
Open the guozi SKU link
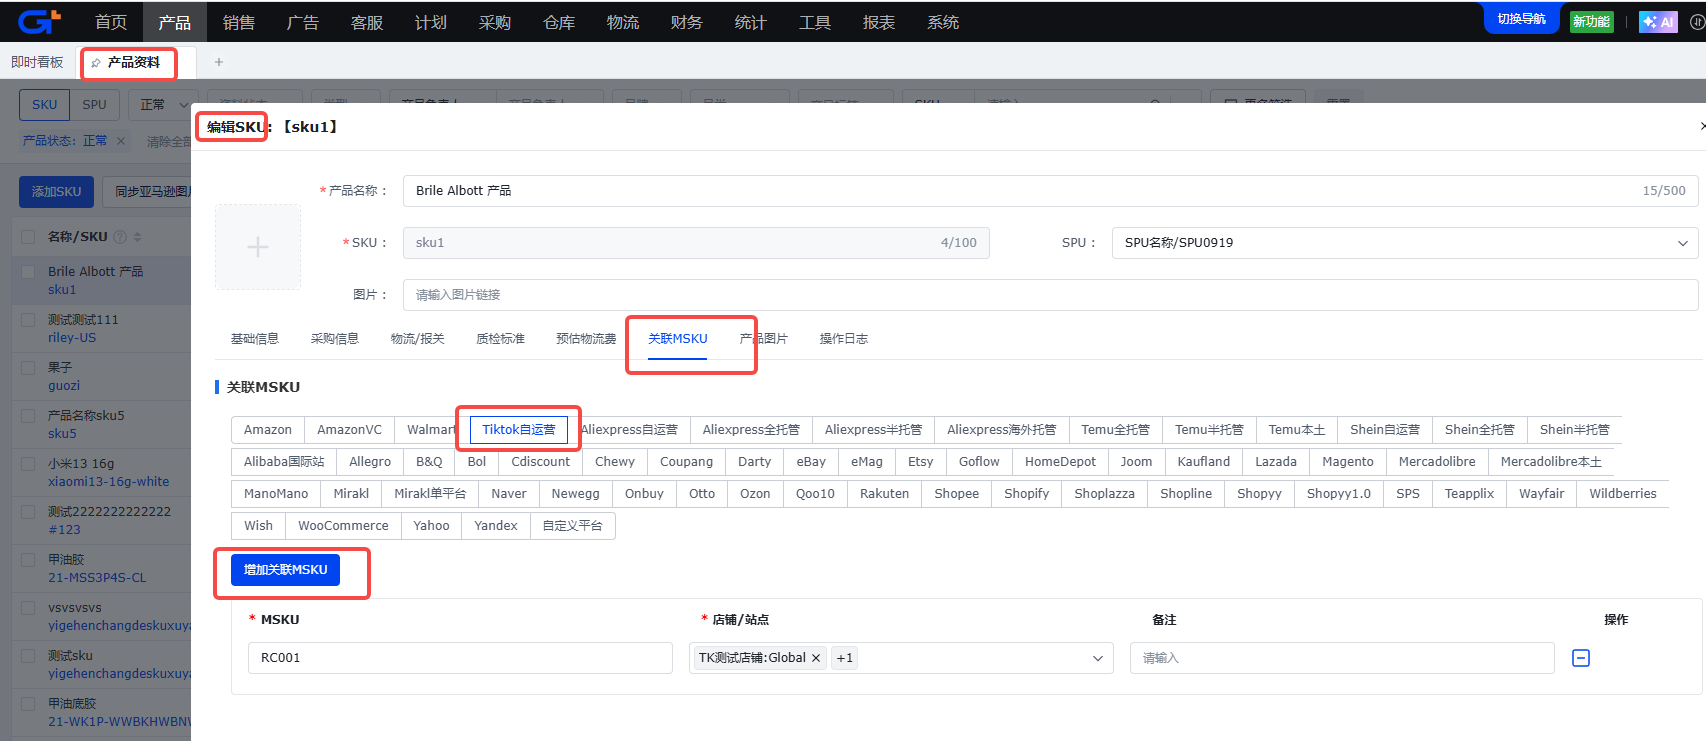64,386
